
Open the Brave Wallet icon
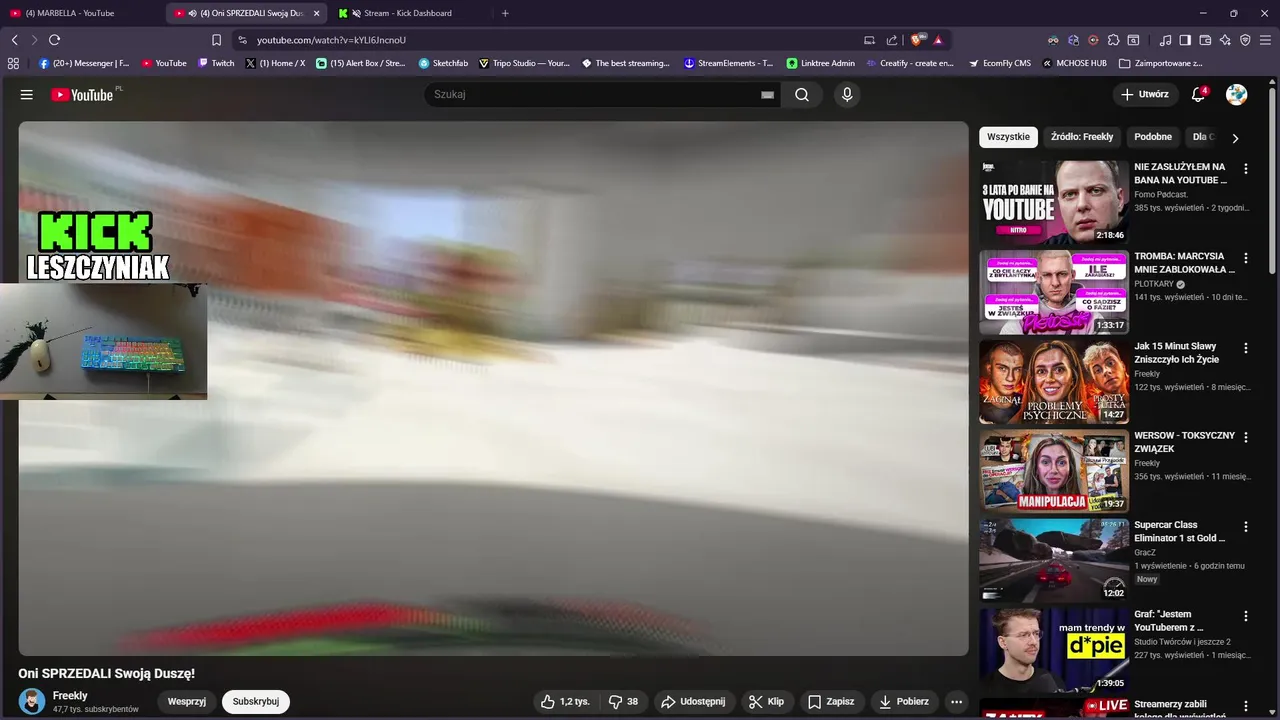pyautogui.click(x=1205, y=40)
